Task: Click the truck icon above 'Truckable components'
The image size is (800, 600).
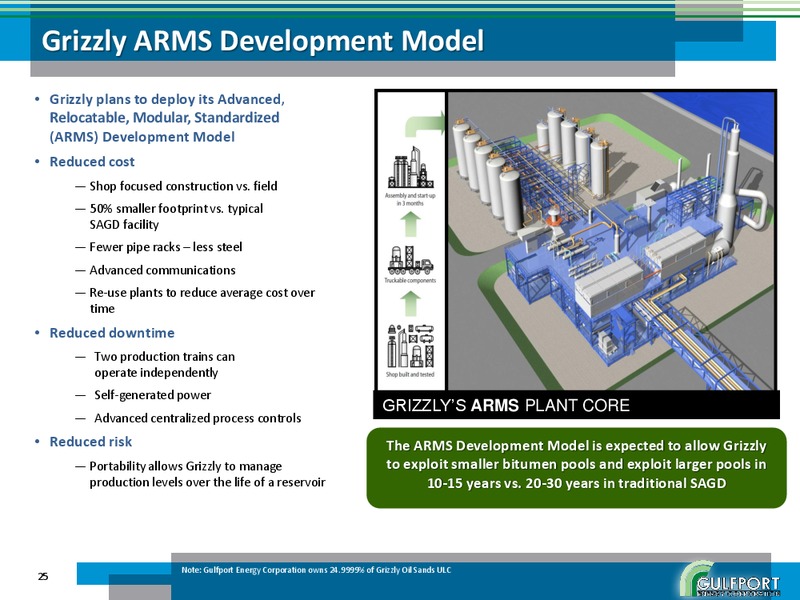Action: click(410, 261)
